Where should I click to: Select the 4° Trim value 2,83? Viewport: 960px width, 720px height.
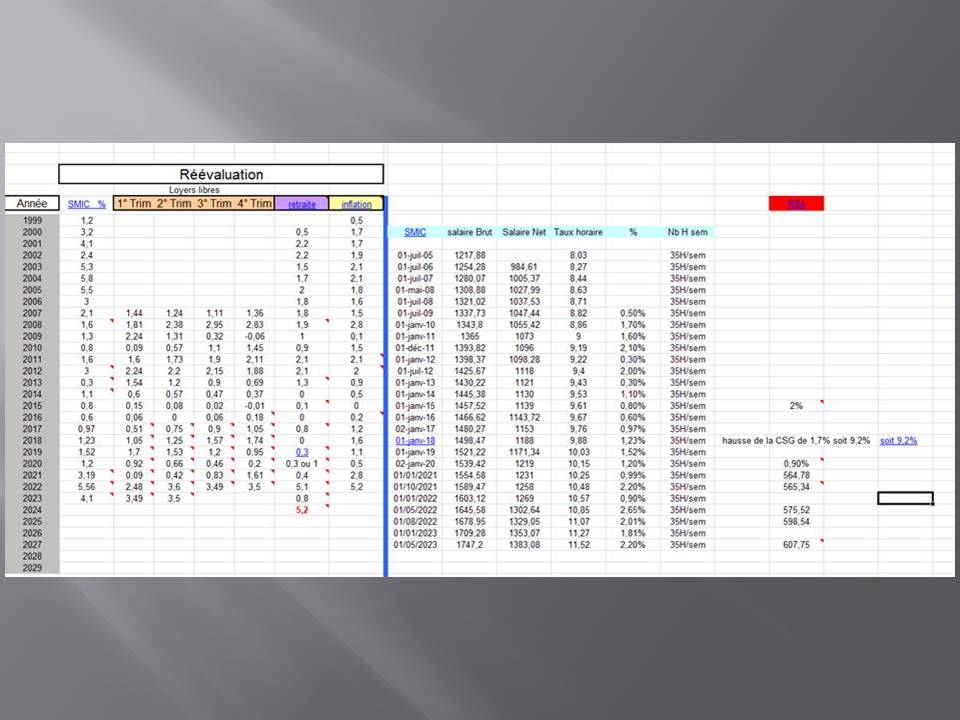[x=255, y=324]
